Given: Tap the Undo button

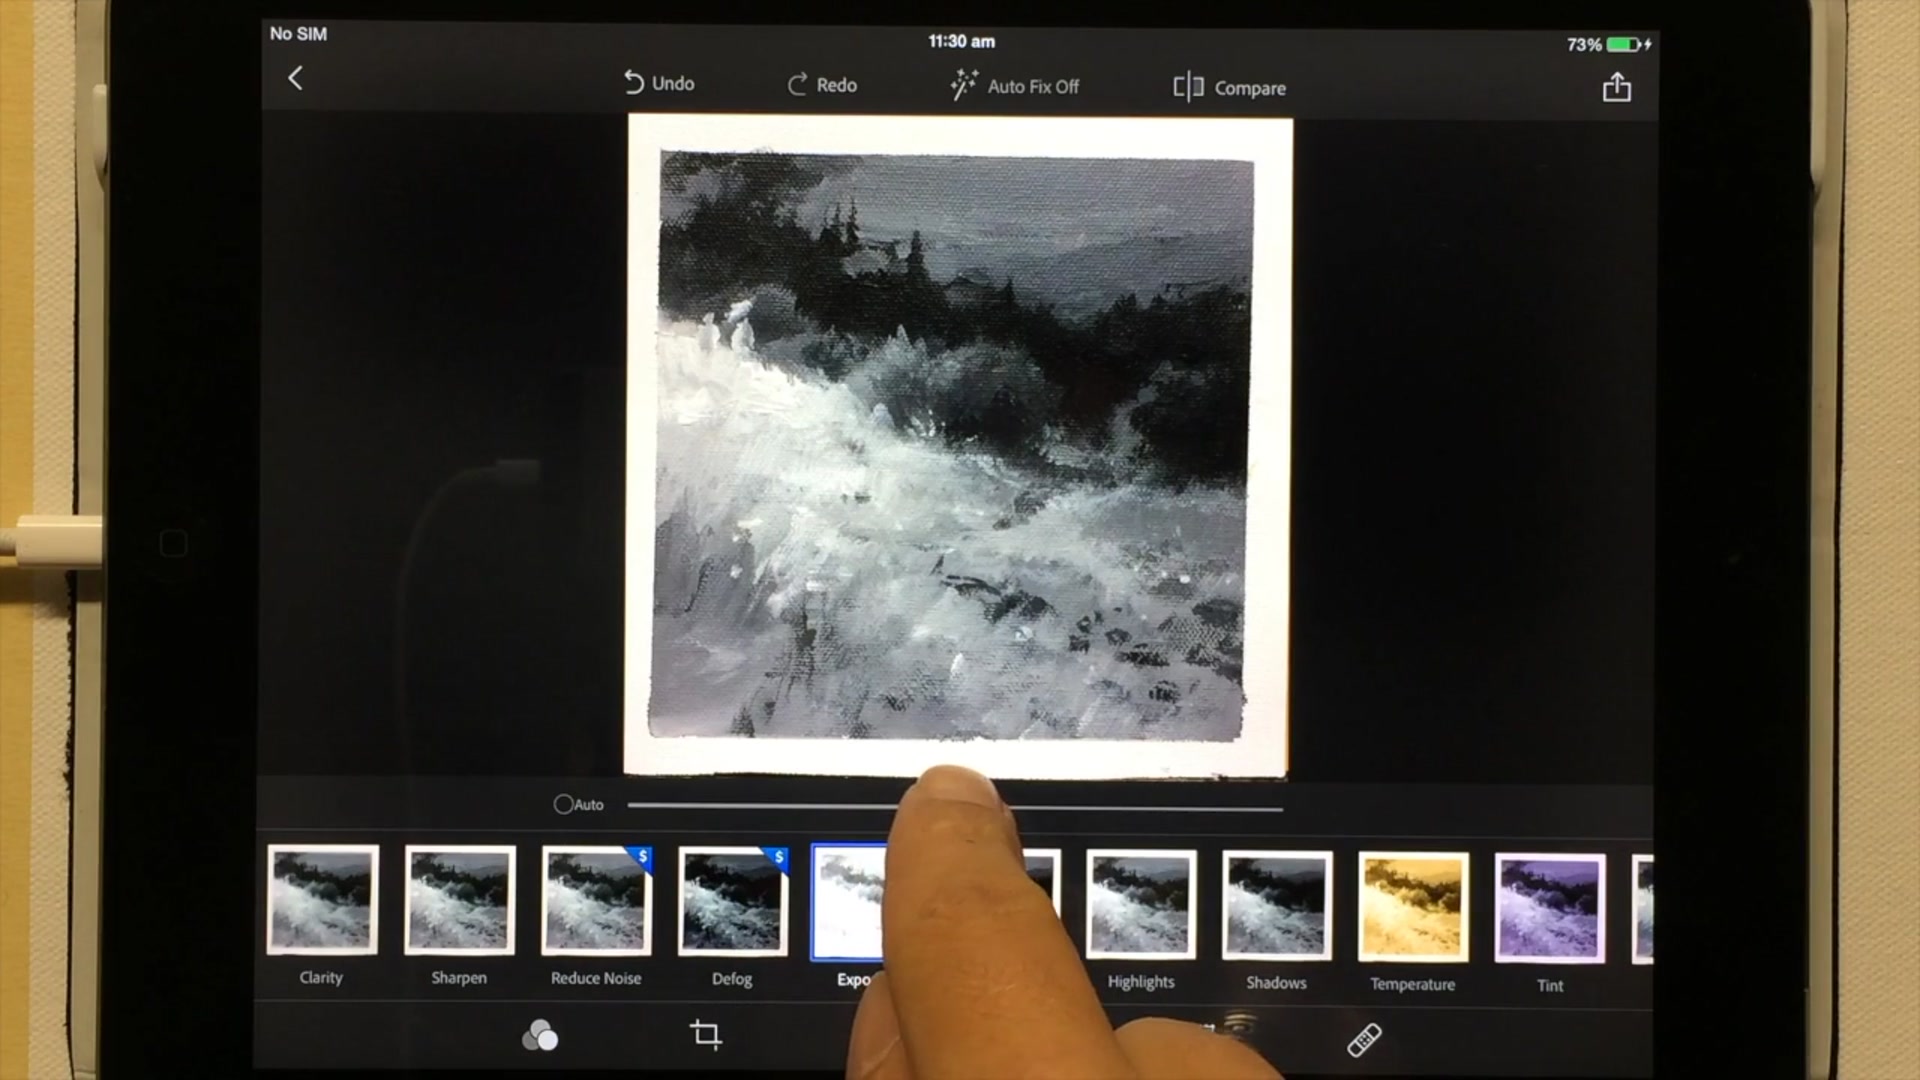Looking at the screenshot, I should tap(659, 83).
